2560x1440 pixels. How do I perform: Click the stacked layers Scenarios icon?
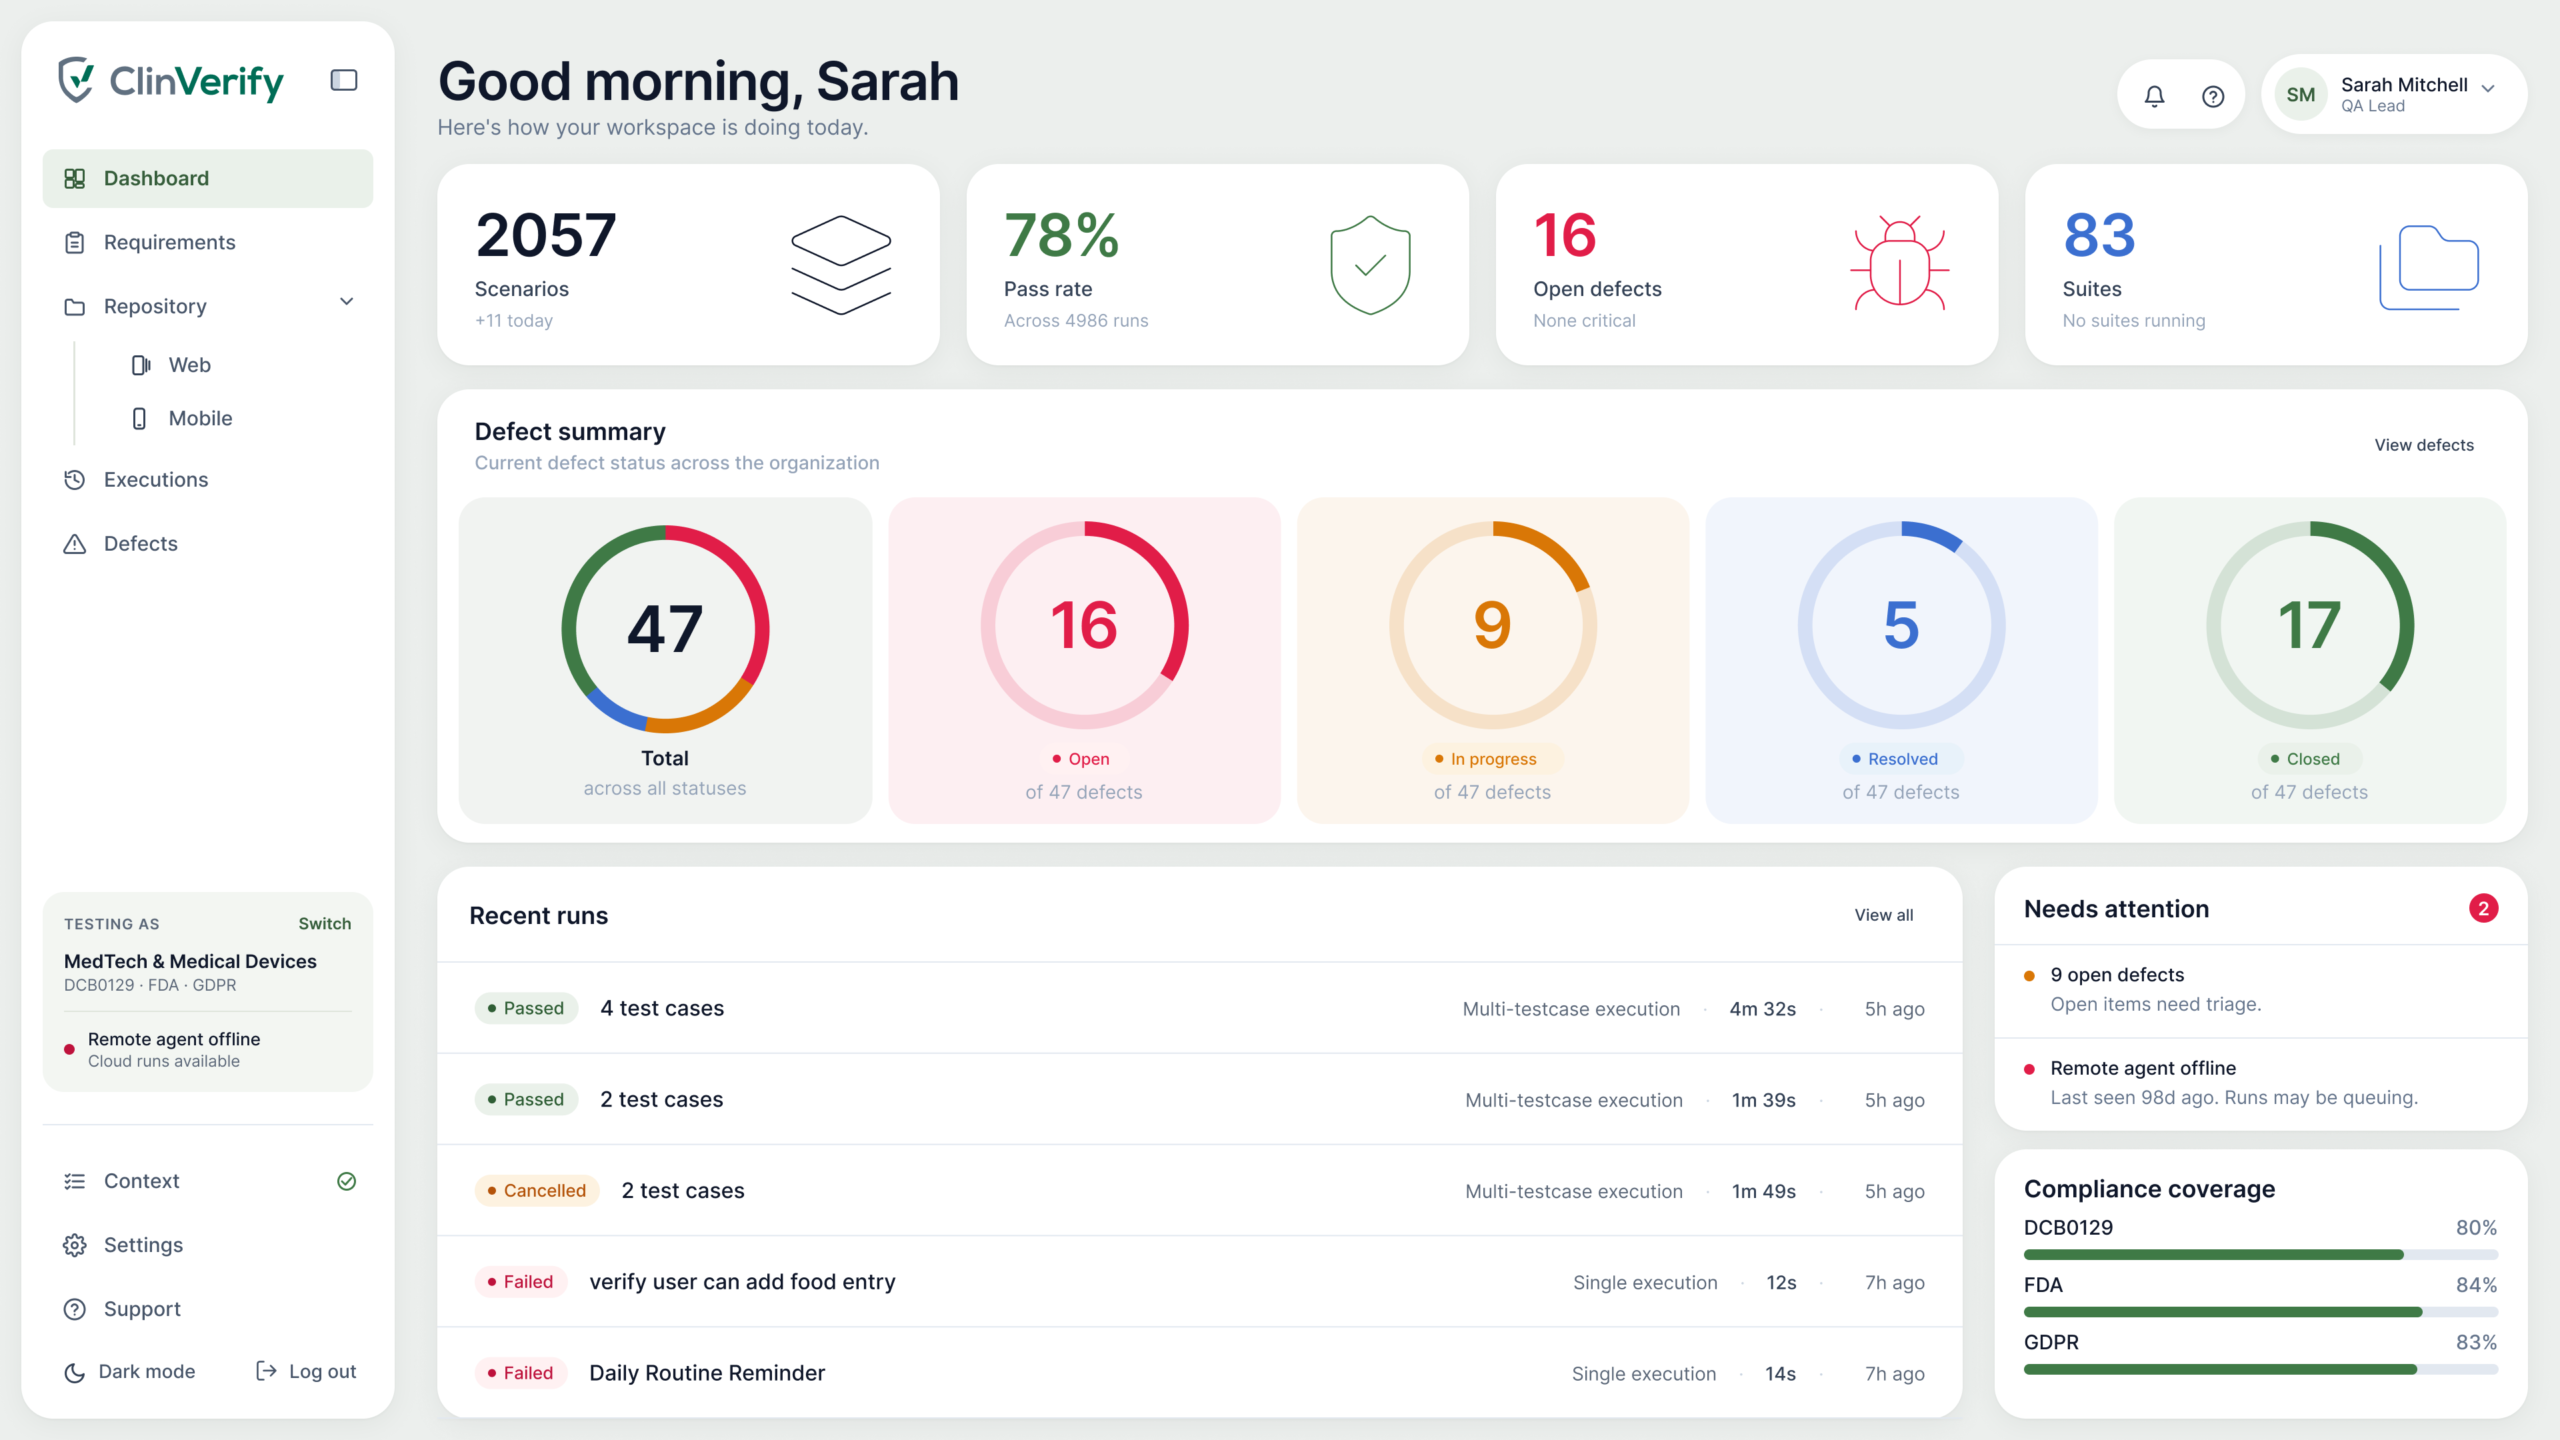coord(841,265)
